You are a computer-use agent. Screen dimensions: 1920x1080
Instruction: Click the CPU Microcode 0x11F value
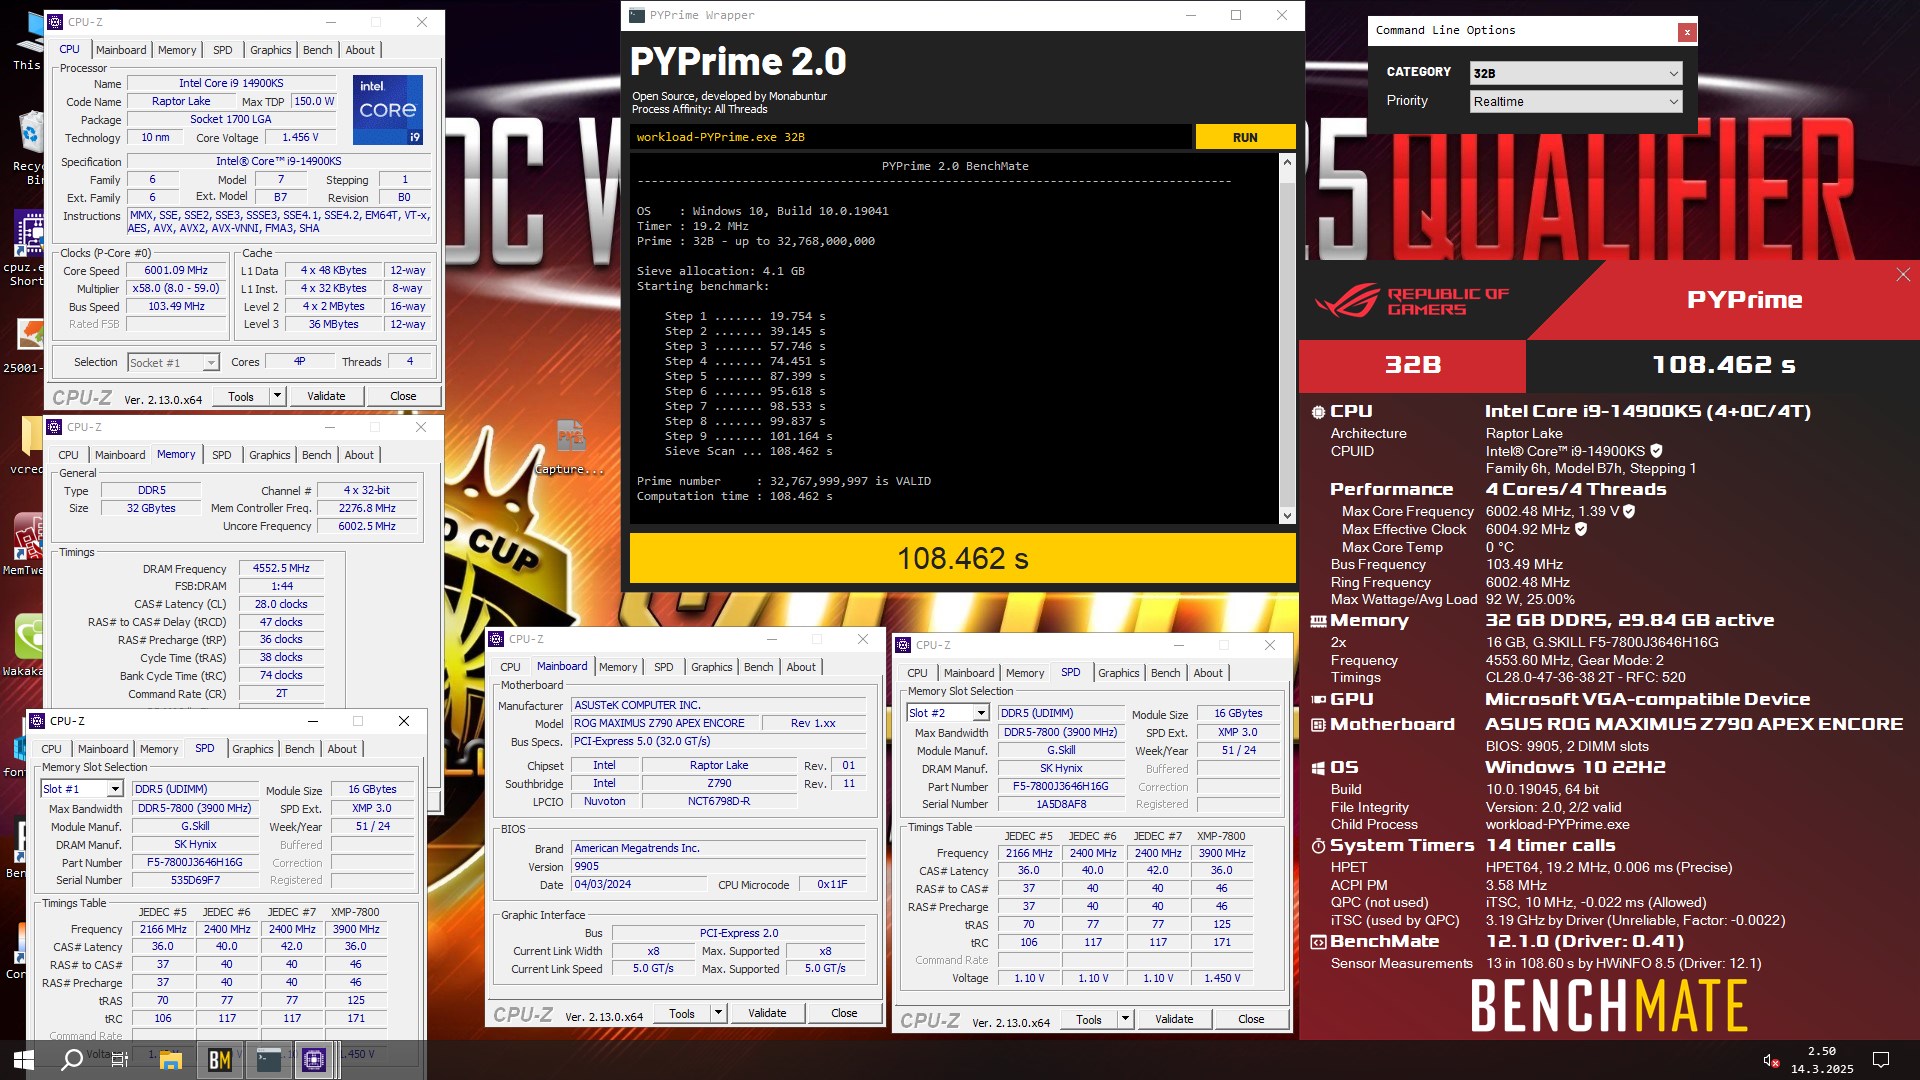[x=832, y=884]
